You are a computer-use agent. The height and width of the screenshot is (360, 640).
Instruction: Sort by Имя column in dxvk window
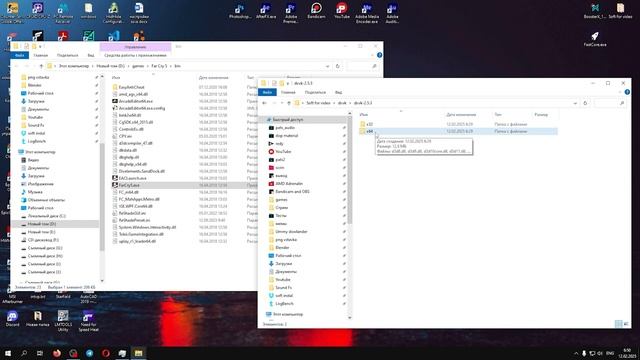click(364, 115)
